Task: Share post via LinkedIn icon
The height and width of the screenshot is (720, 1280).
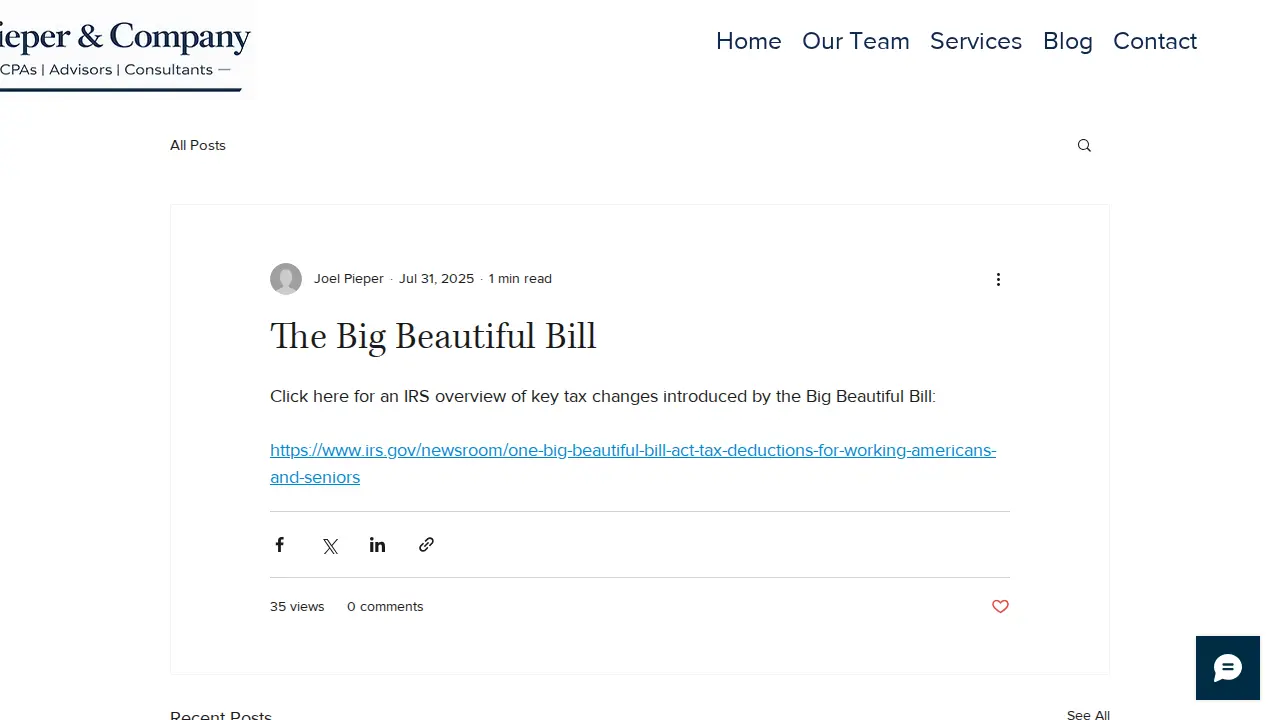Action: 377,545
